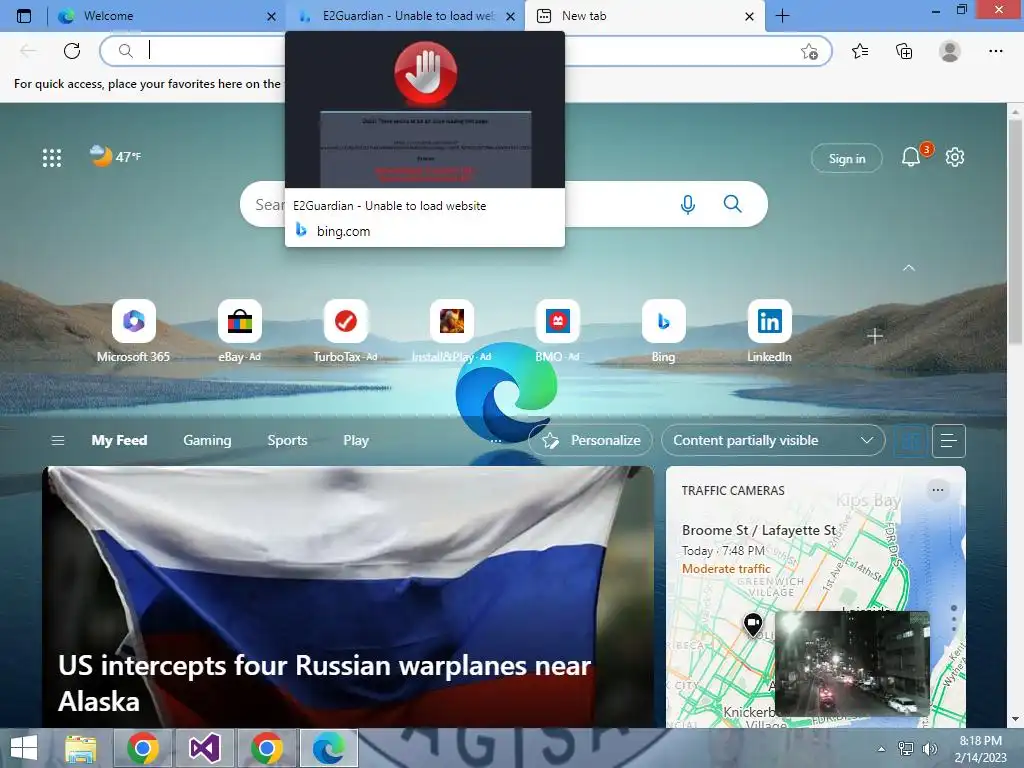The image size is (1024, 768).
Task: Open a new browser tab
Action: pyautogui.click(x=782, y=16)
